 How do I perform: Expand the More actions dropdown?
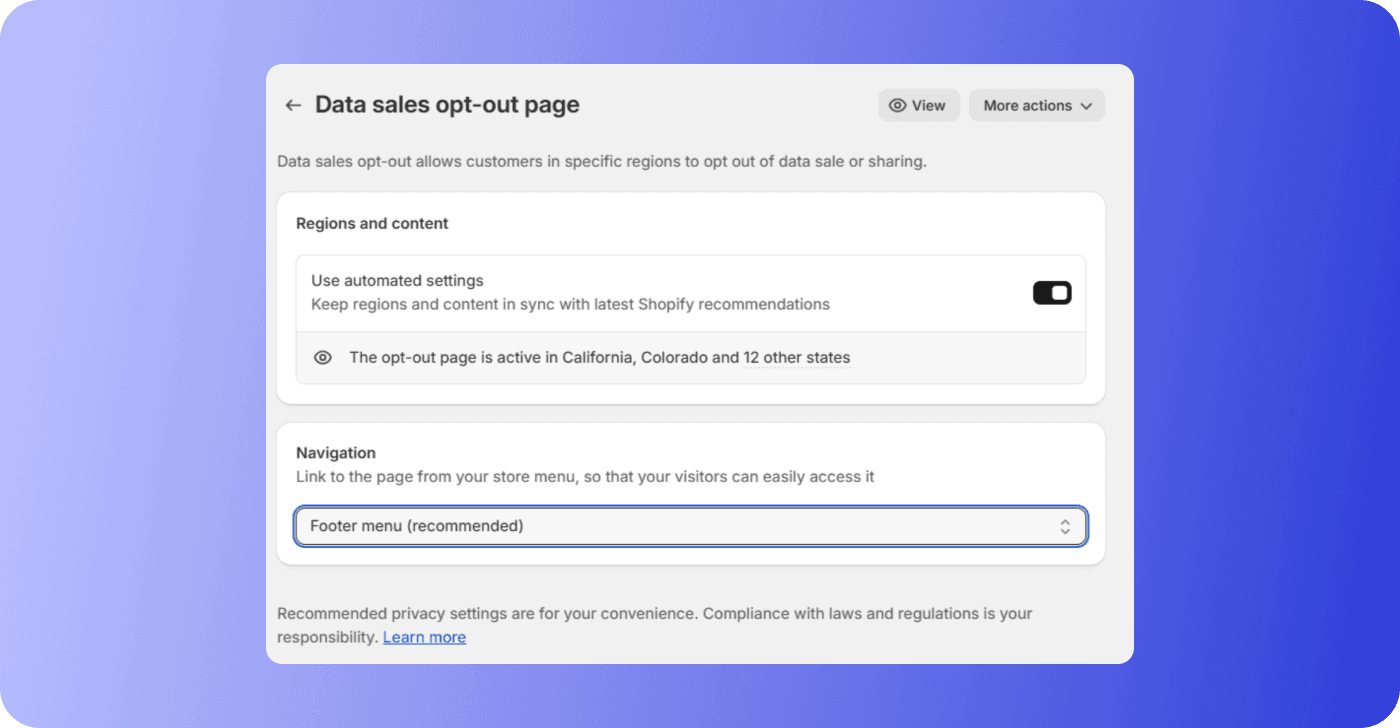click(1036, 105)
